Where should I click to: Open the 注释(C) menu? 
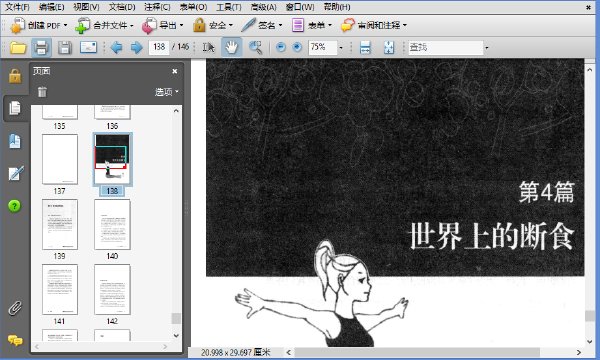(157, 7)
